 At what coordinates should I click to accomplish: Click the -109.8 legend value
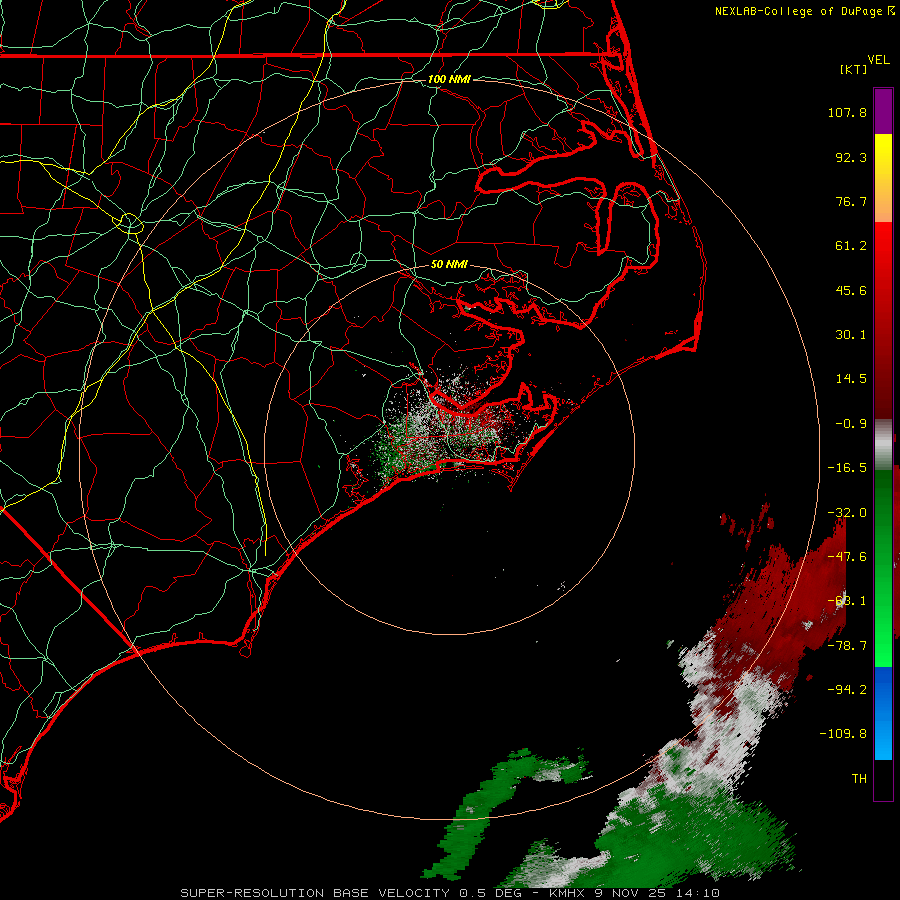coord(843,734)
